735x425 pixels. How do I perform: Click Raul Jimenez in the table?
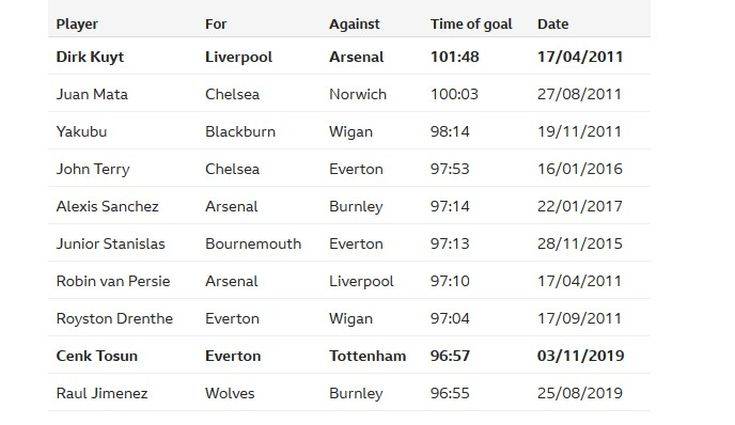click(101, 393)
